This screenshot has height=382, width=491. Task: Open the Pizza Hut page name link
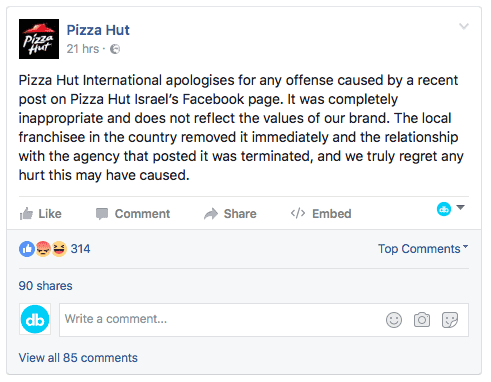(x=98, y=30)
